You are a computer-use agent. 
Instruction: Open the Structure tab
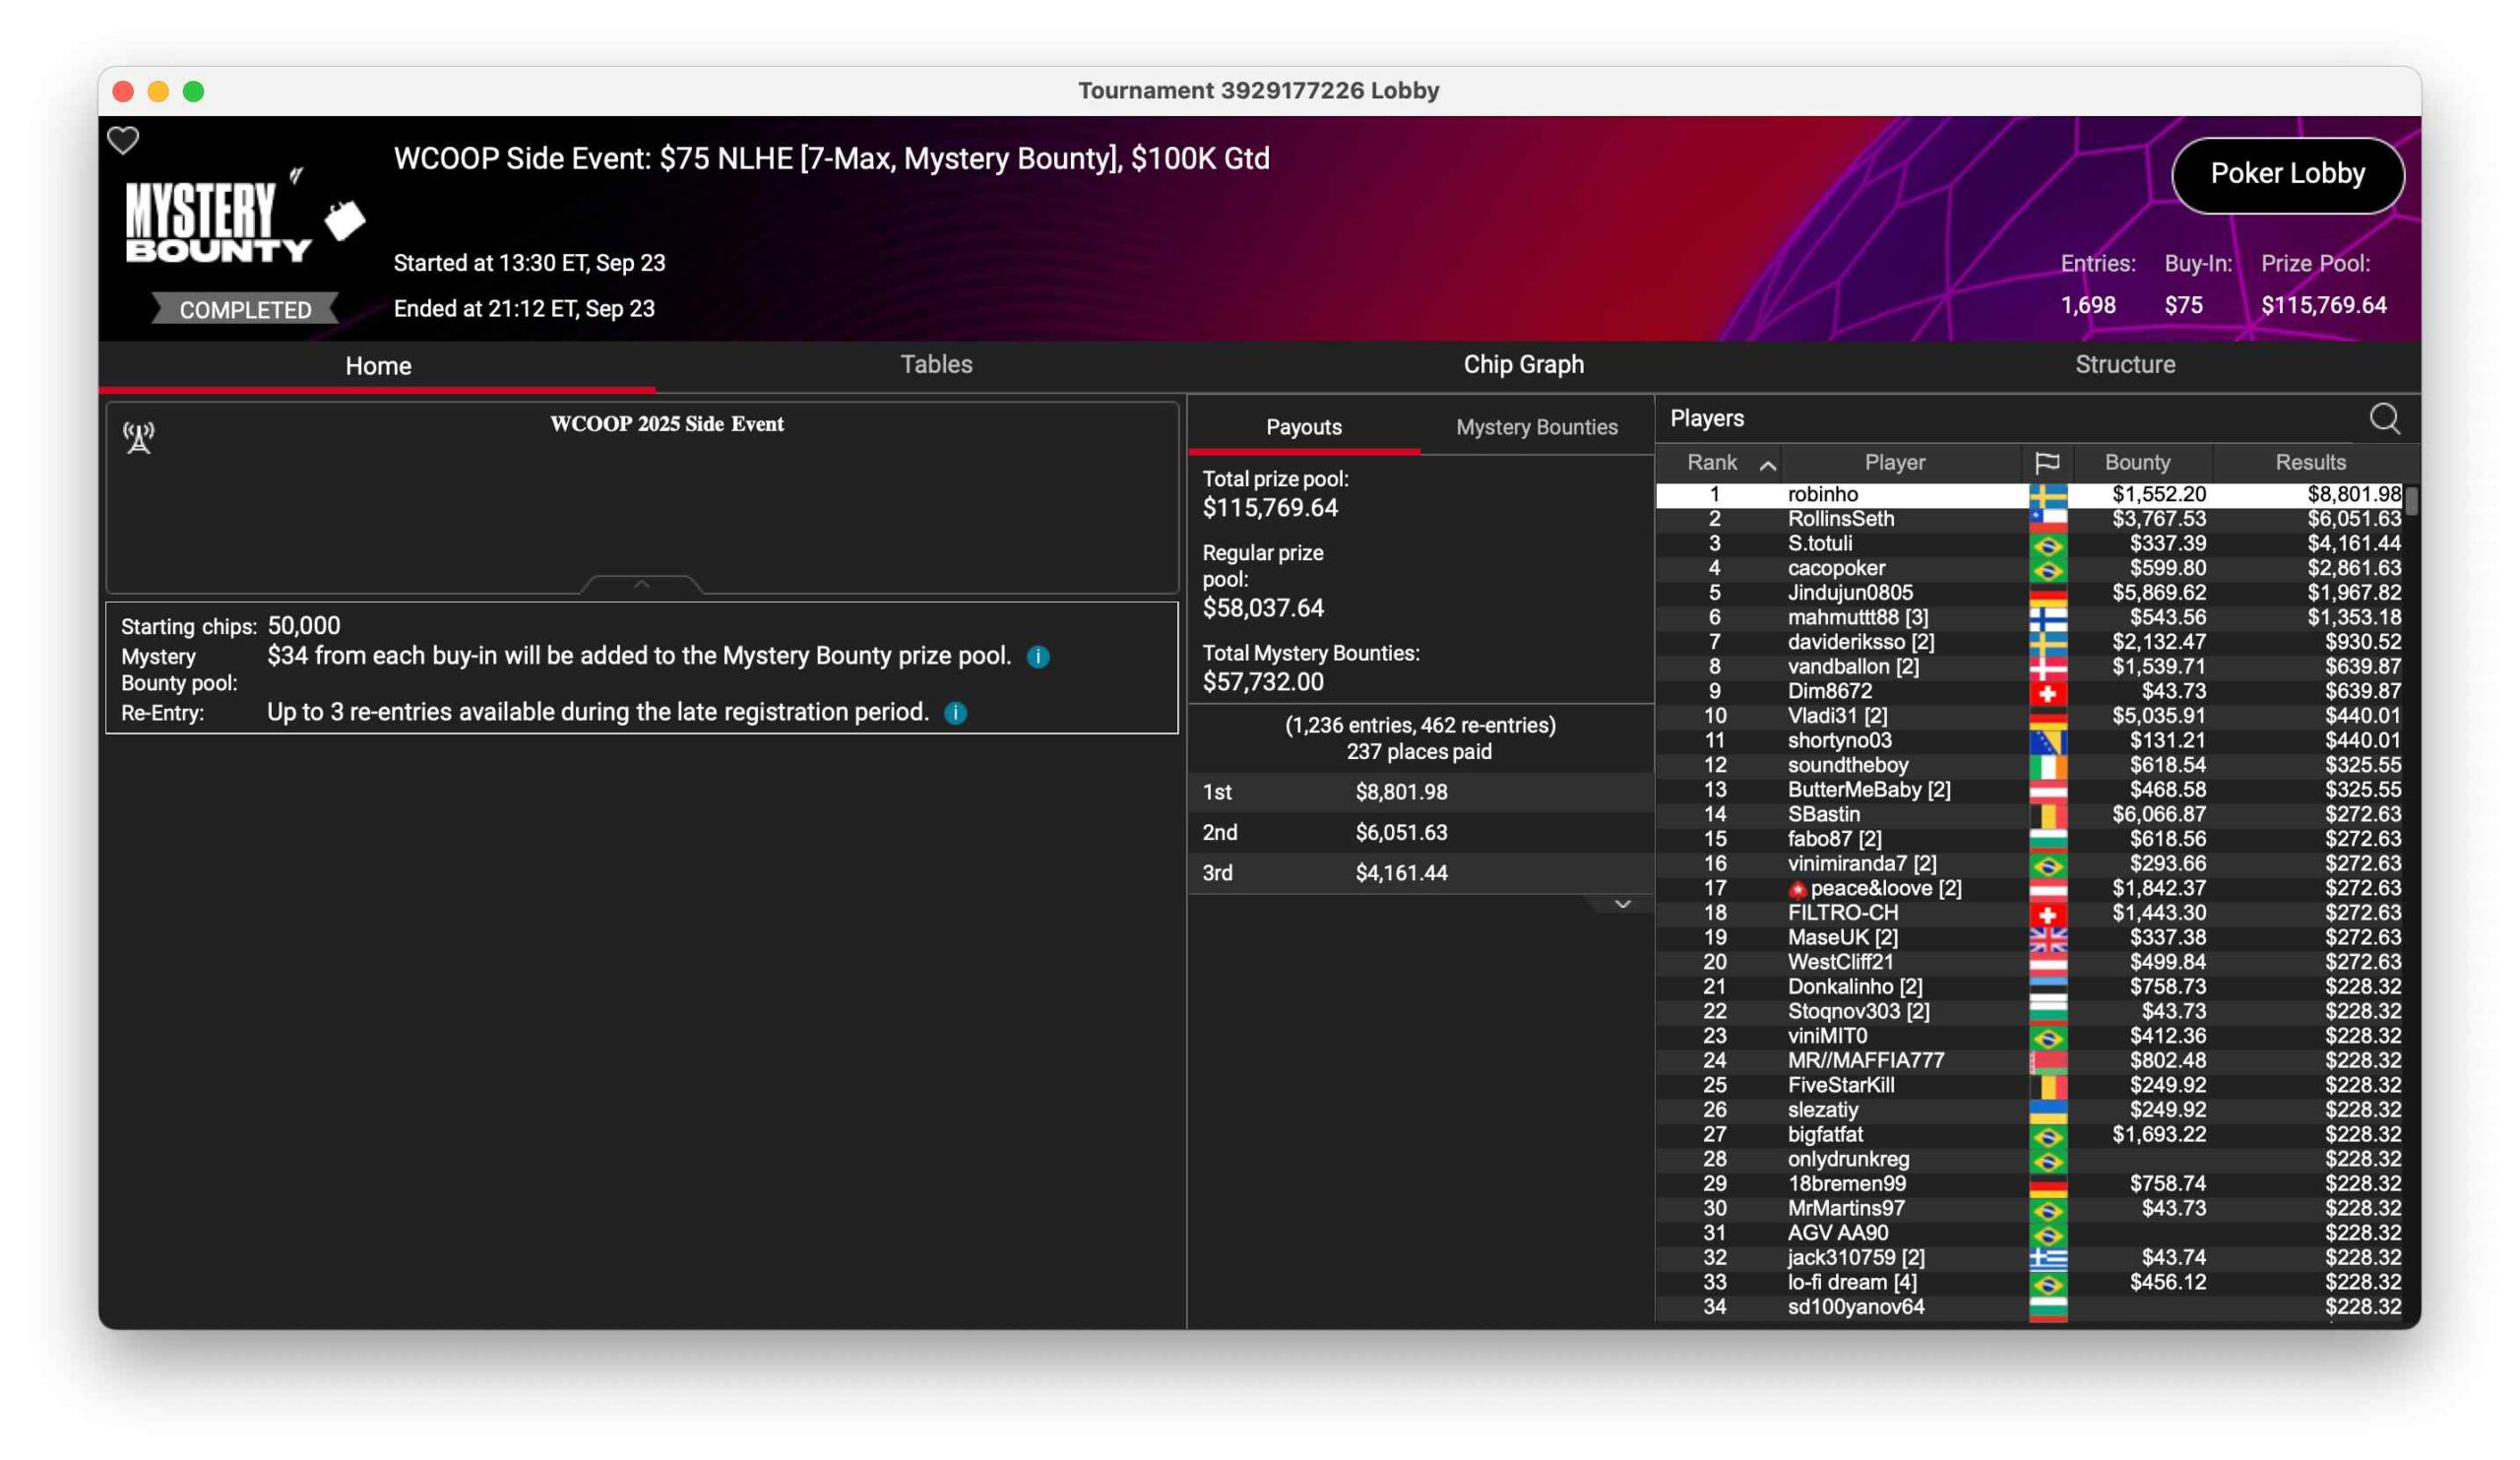pyautogui.click(x=2124, y=365)
